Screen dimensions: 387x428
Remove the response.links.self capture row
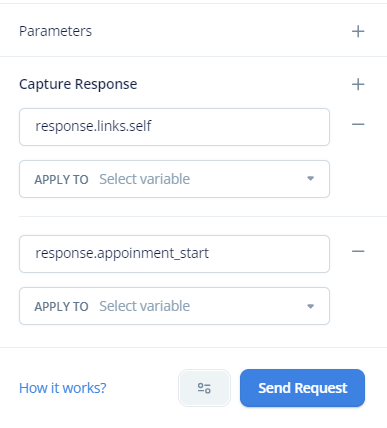[358, 124]
